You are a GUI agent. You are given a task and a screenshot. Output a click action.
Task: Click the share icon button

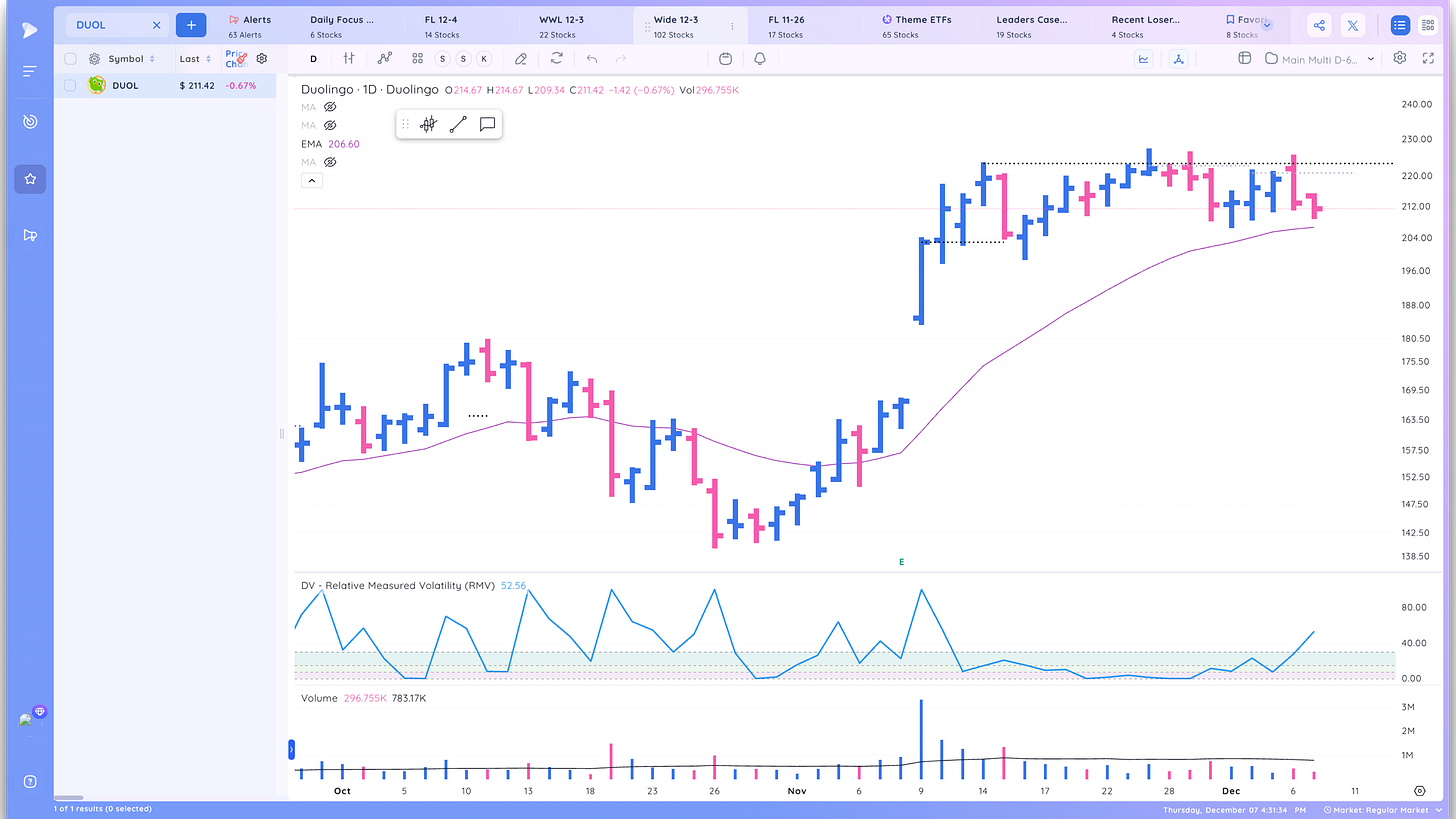[x=1320, y=26]
